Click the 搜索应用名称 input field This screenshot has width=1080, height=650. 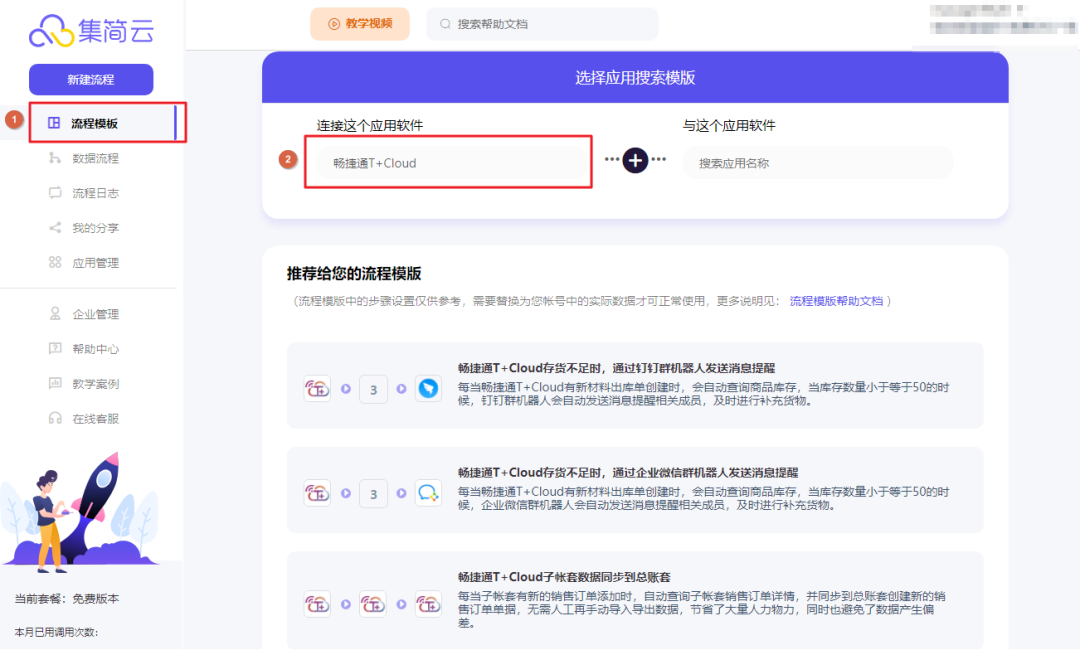(818, 163)
